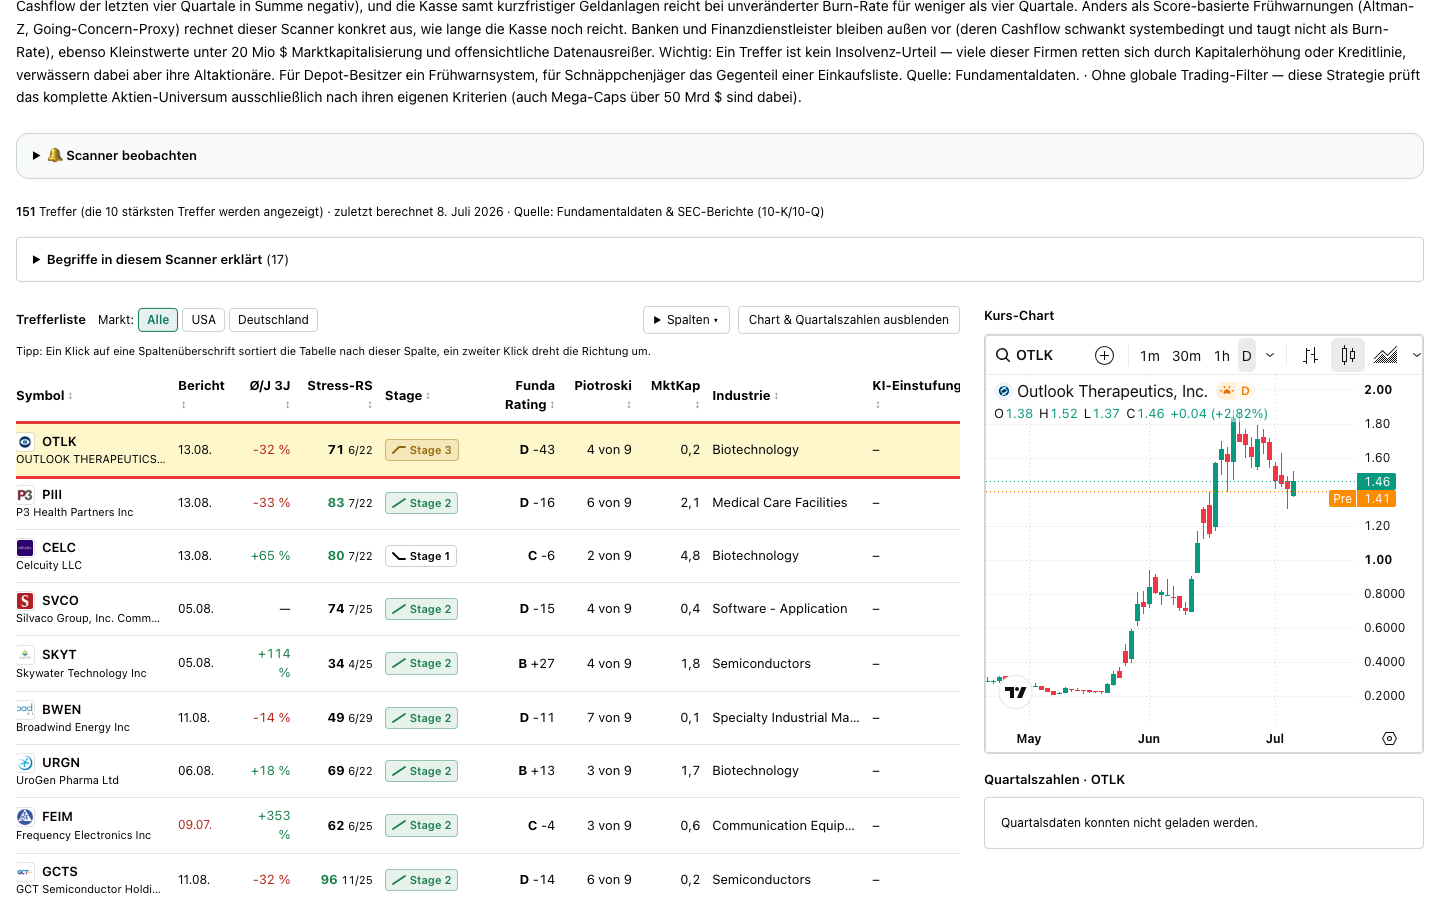Click the Pre 1.41 pre-market price label

click(x=1363, y=499)
